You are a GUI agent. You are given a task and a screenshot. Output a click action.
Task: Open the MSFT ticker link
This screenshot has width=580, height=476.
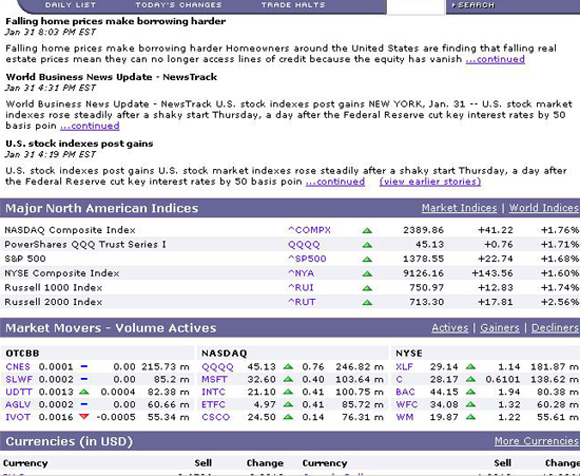click(x=215, y=379)
